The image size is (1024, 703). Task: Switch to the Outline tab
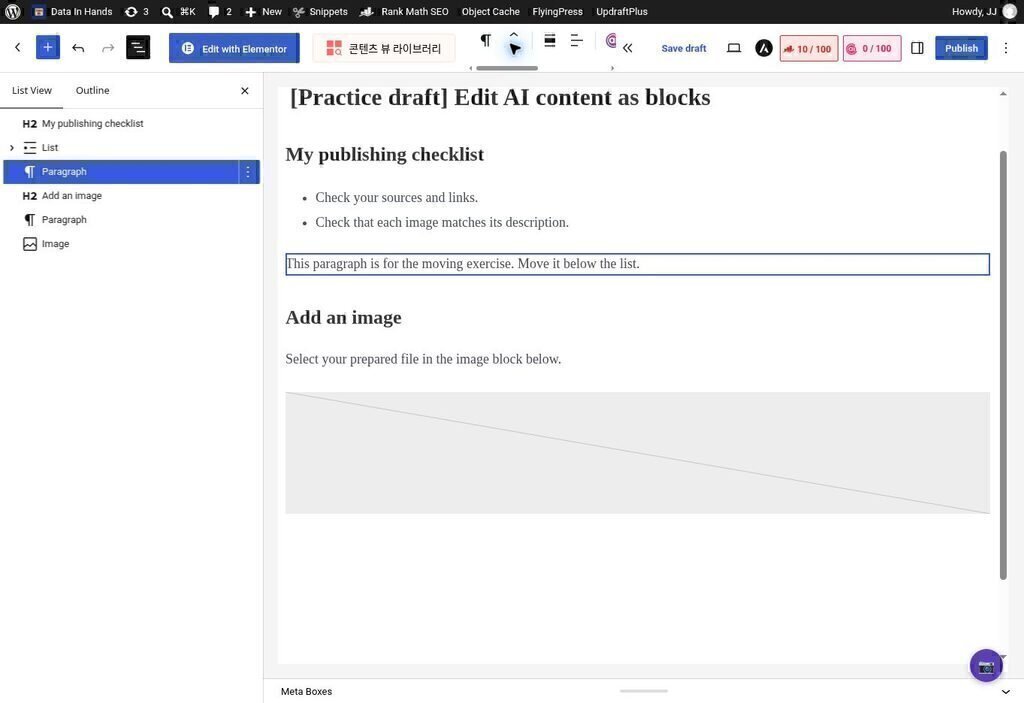tap(93, 90)
